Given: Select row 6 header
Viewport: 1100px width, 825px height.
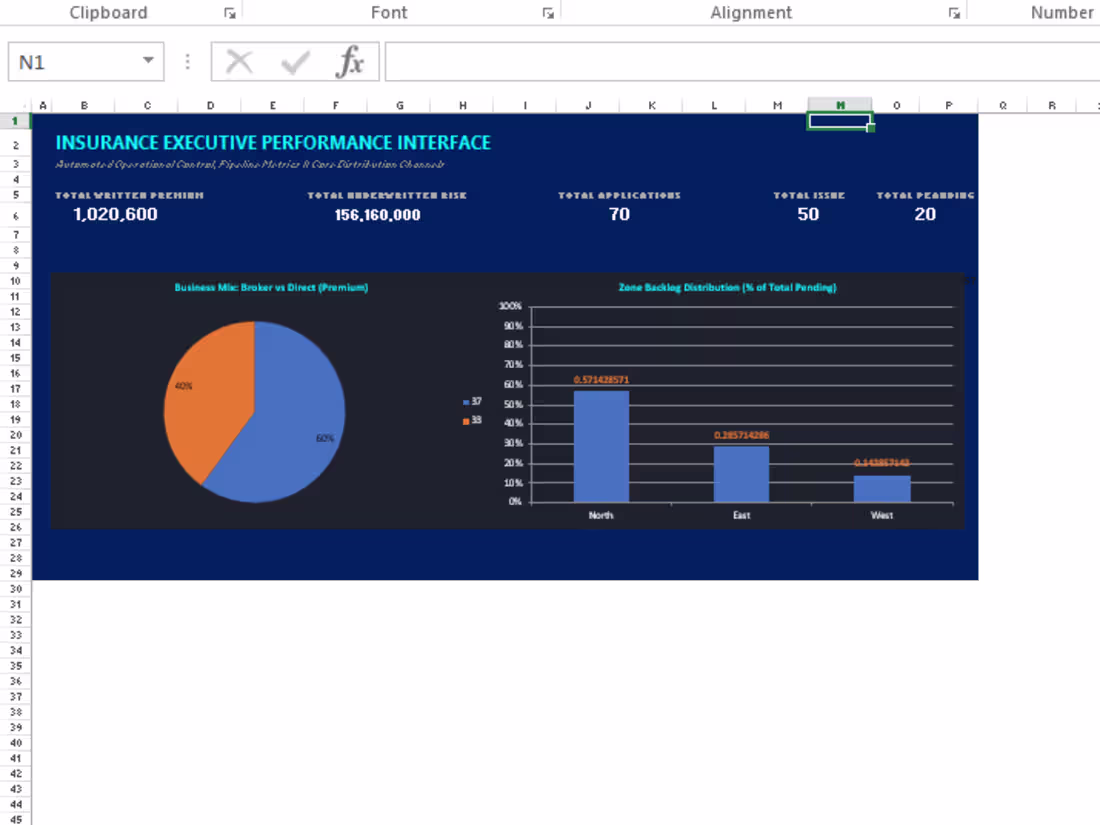Looking at the screenshot, I should click(15, 216).
